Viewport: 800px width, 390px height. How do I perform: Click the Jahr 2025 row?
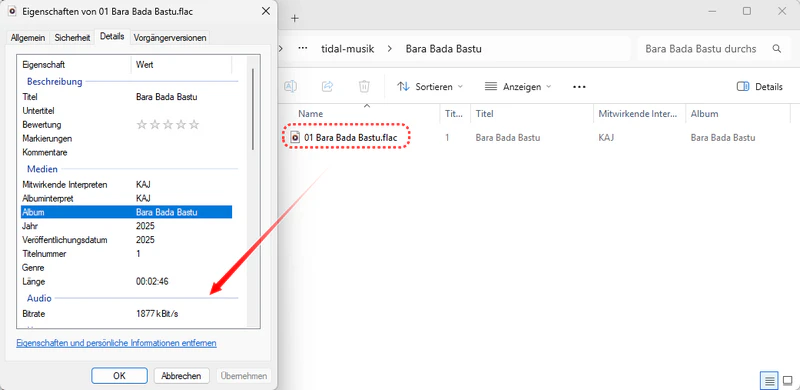click(127, 226)
